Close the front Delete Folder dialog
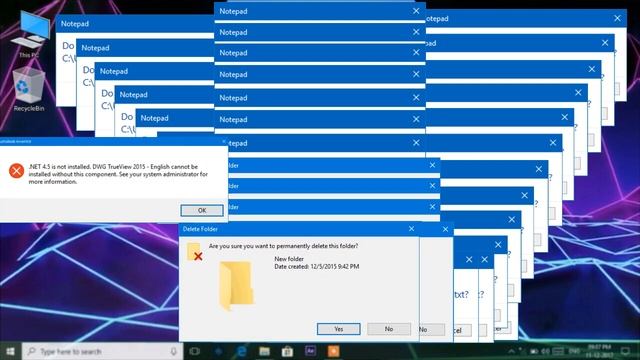The width and height of the screenshot is (640, 360). pyautogui.click(x=411, y=229)
